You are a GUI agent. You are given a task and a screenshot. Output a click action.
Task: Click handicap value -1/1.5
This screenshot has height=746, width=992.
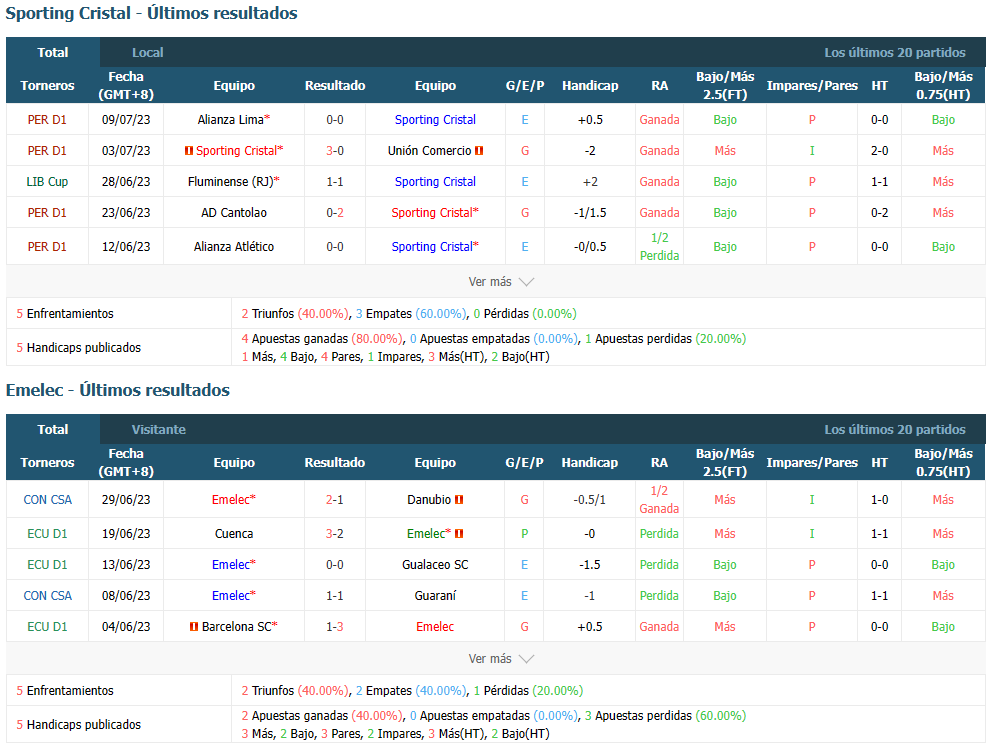(590, 213)
